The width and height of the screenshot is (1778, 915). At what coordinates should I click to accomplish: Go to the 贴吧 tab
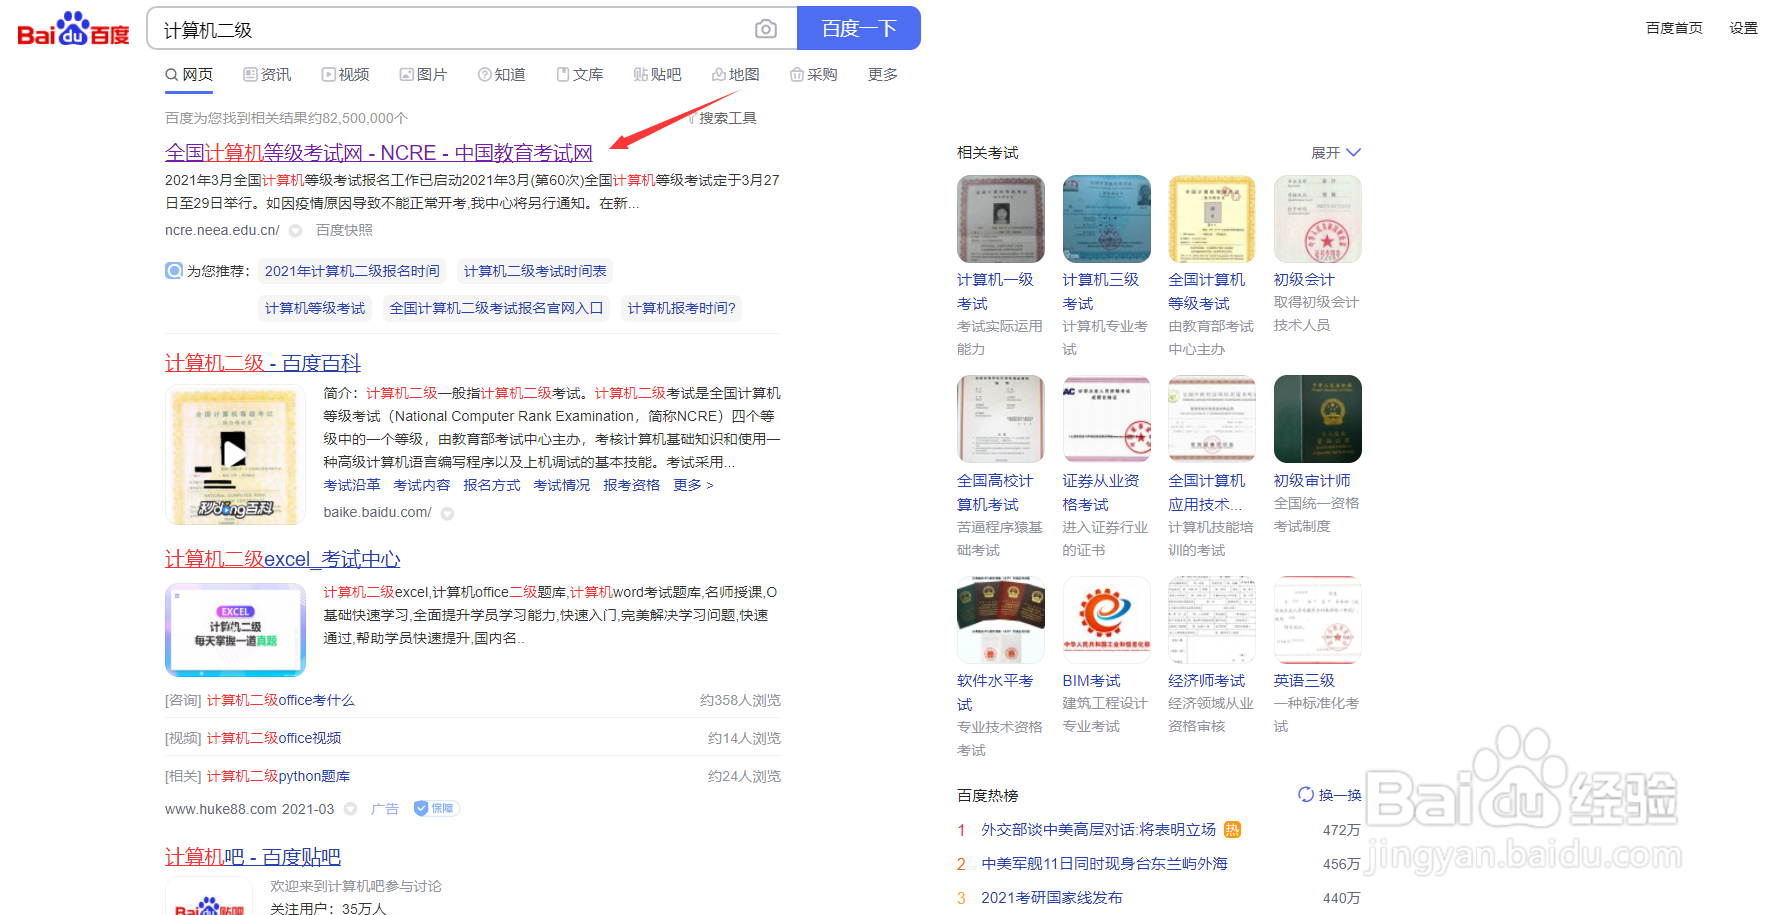[657, 75]
